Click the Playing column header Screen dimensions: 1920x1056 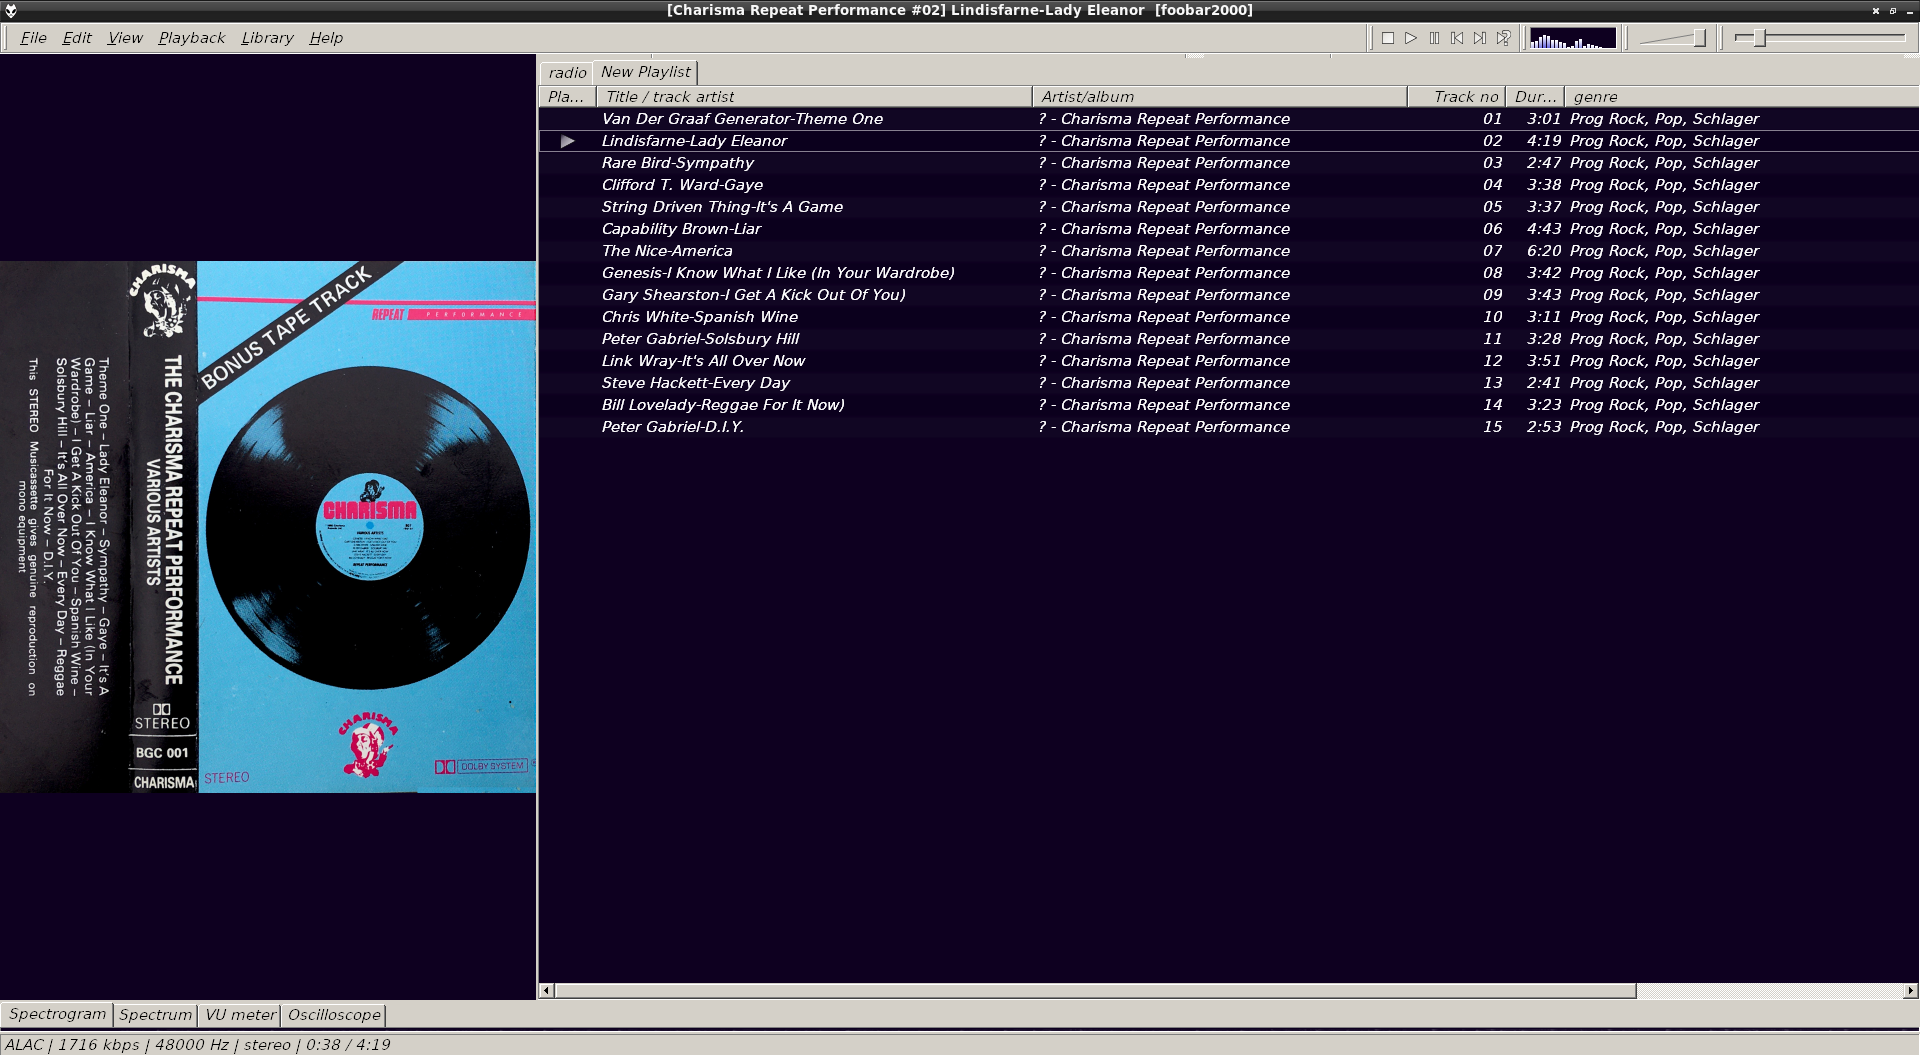567,97
